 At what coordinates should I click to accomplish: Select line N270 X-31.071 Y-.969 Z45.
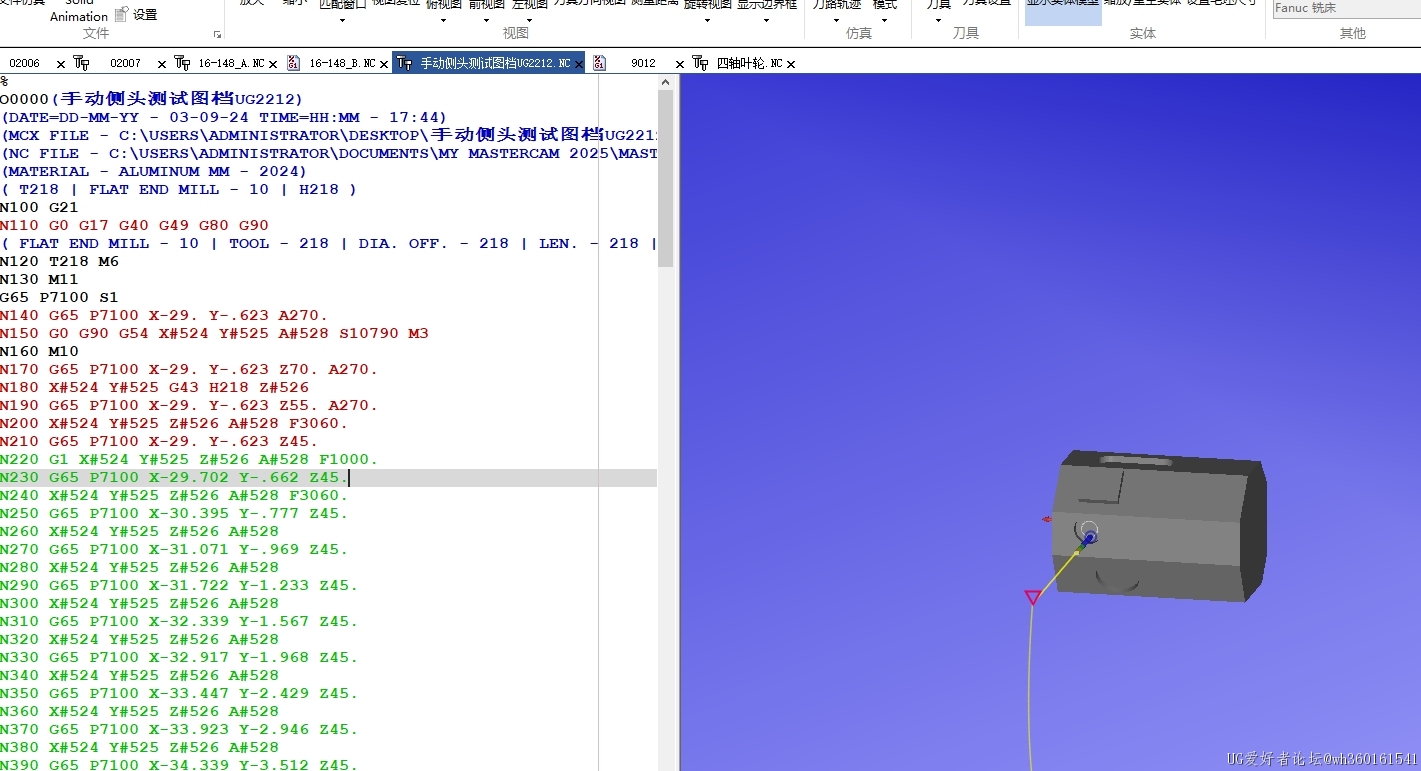click(174, 550)
